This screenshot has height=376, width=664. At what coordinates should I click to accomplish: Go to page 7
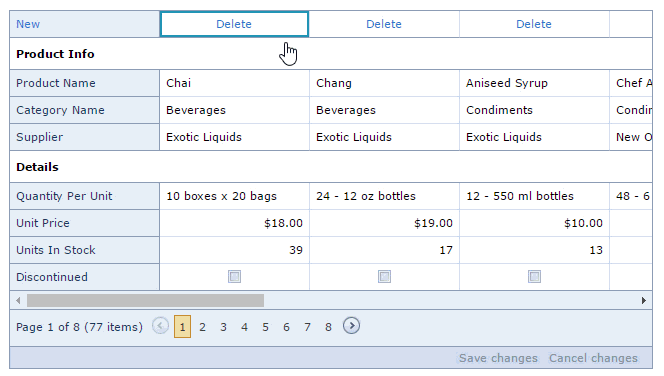(307, 327)
